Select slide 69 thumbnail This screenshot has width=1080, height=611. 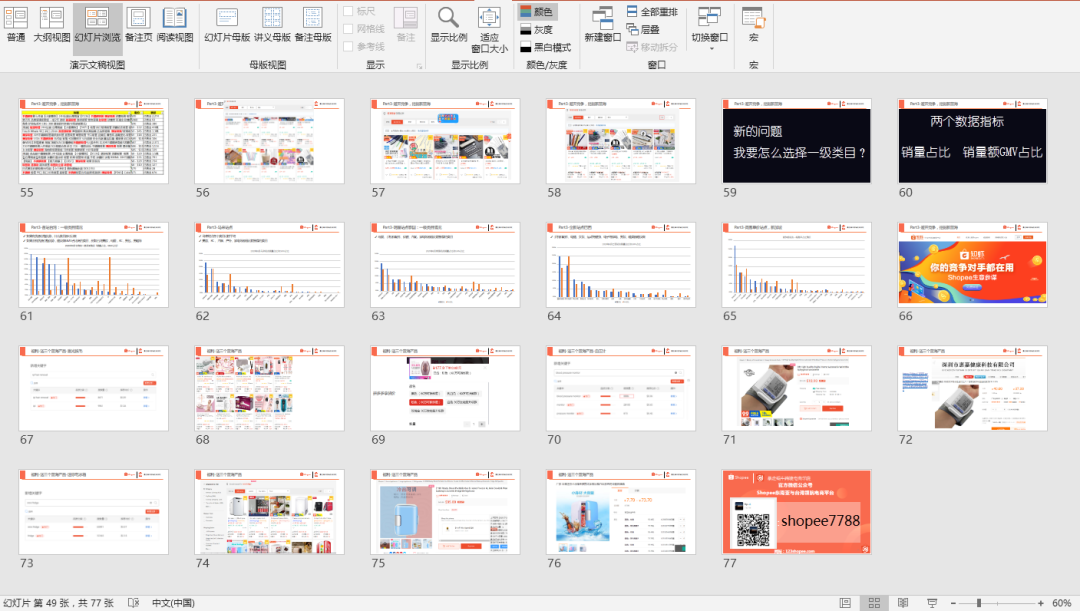(445, 389)
